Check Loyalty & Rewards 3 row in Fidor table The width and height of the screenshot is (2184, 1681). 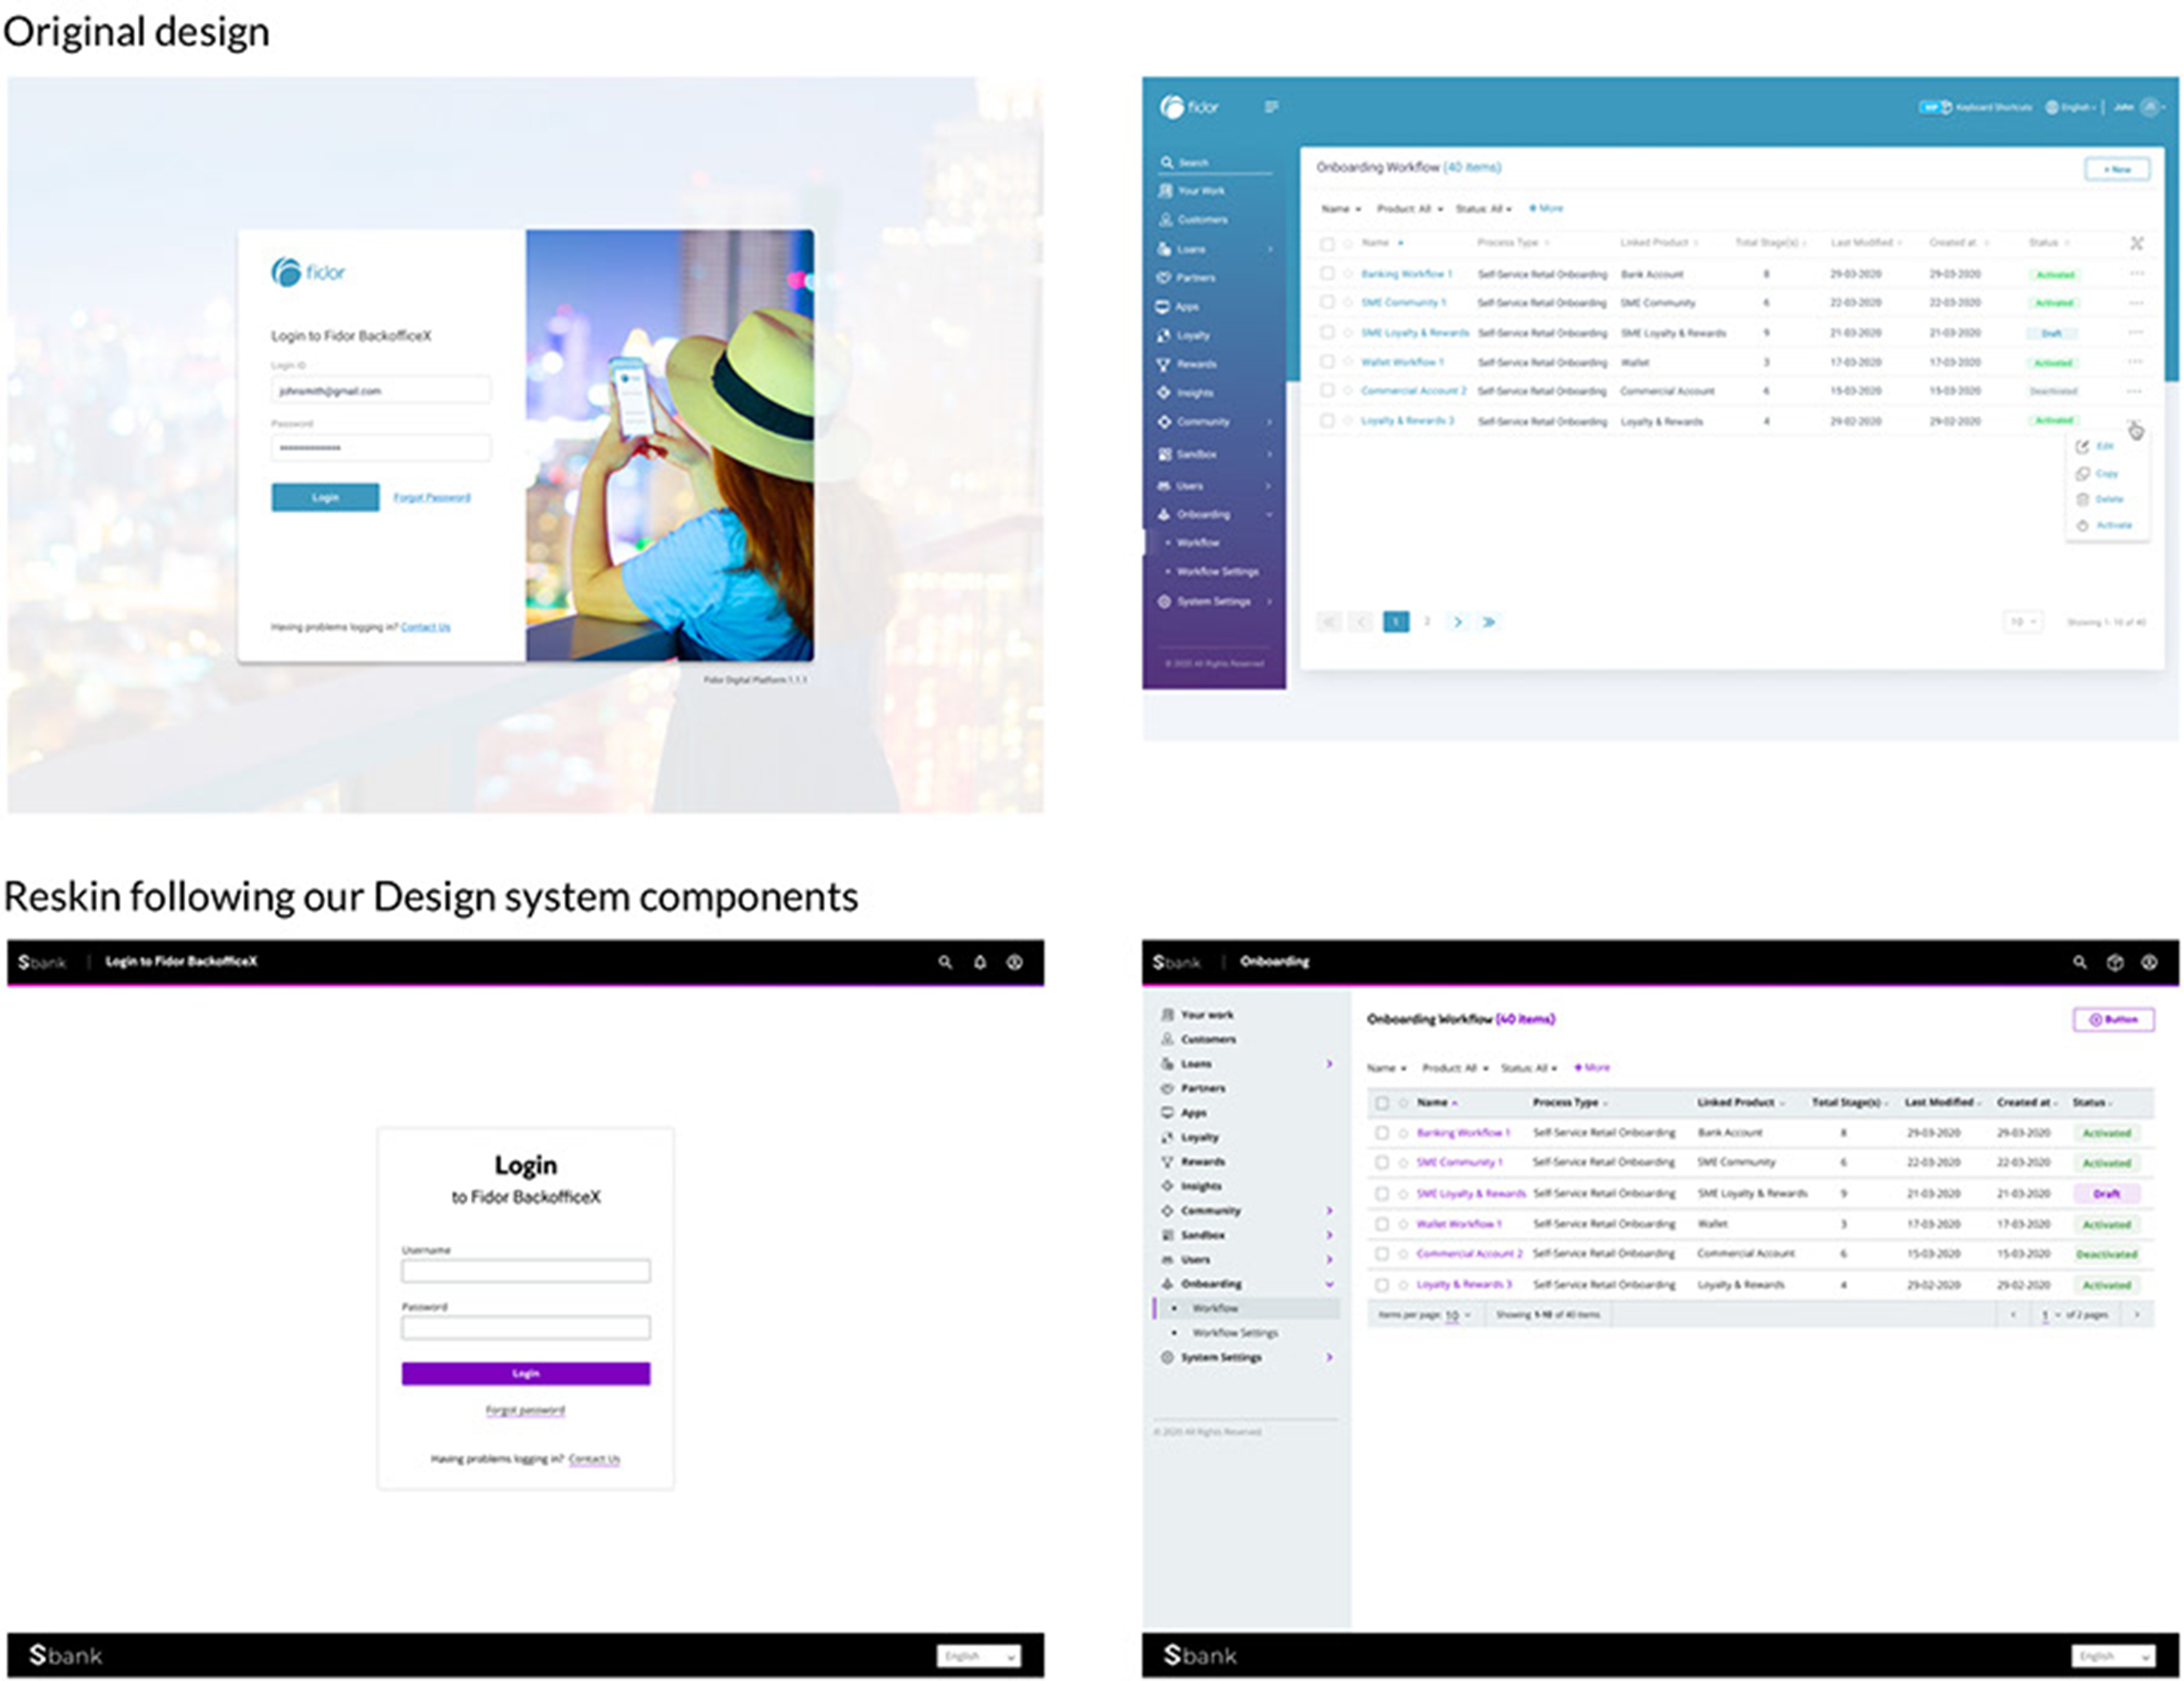click(1327, 420)
